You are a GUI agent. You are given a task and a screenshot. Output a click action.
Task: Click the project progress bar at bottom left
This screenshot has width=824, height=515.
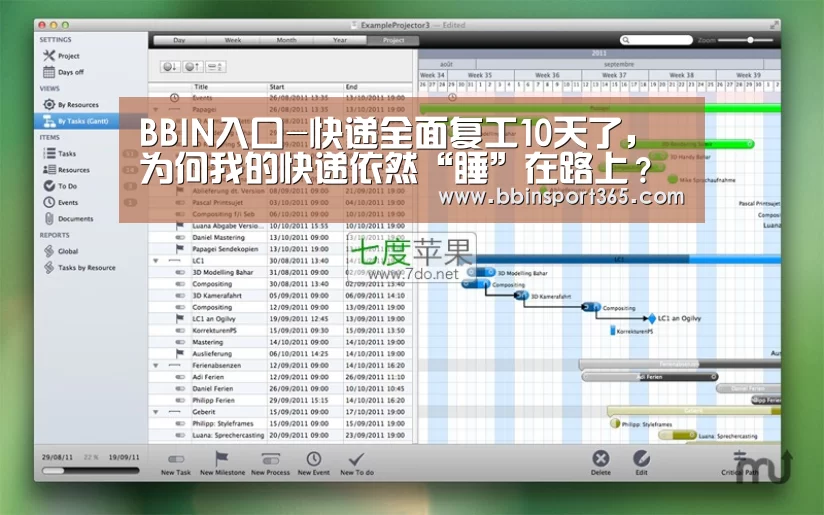click(90, 471)
